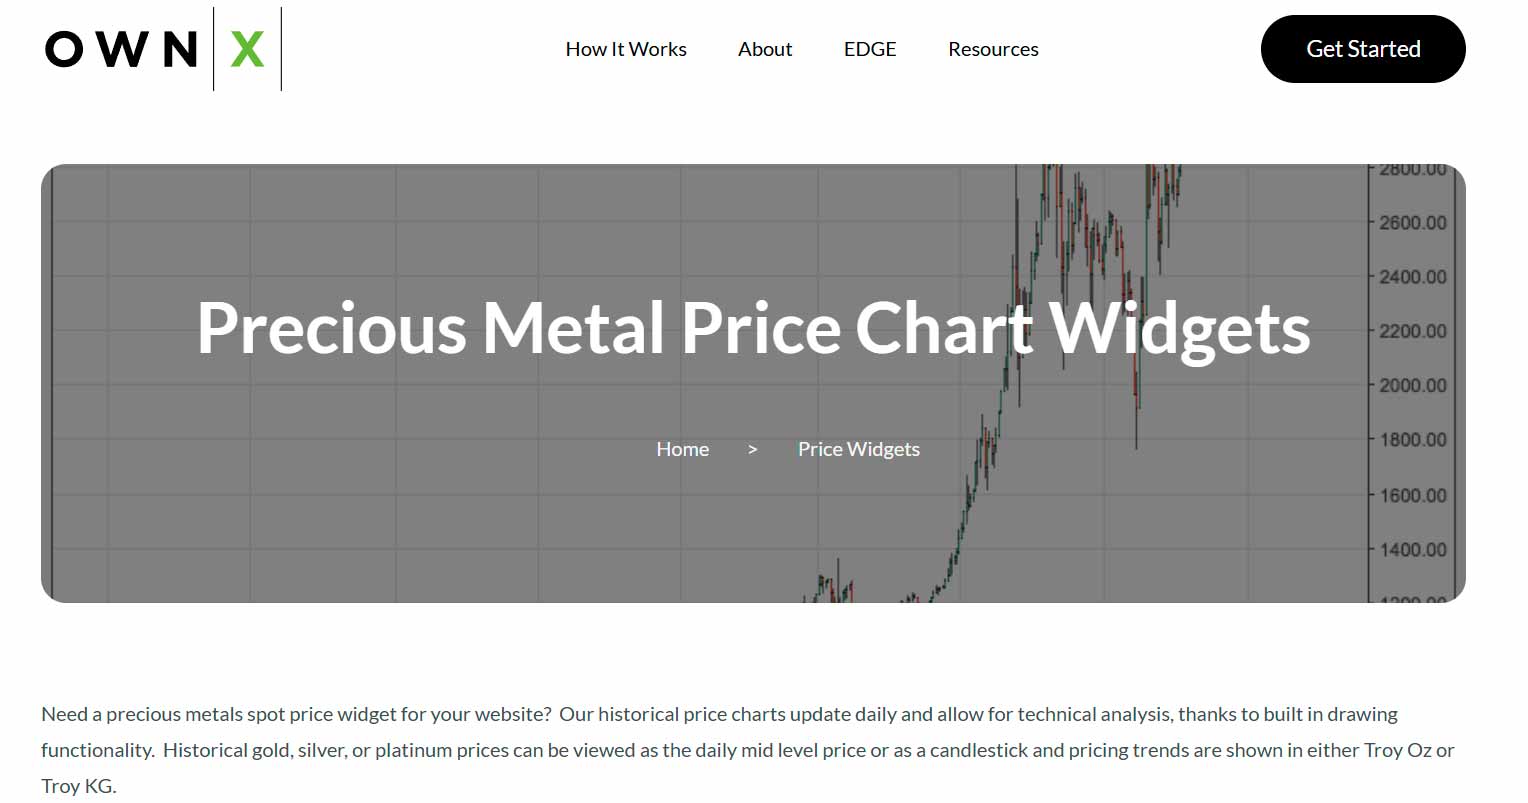Screen dimensions: 1528x803
Task: Click the Get Started button
Action: pos(1363,49)
